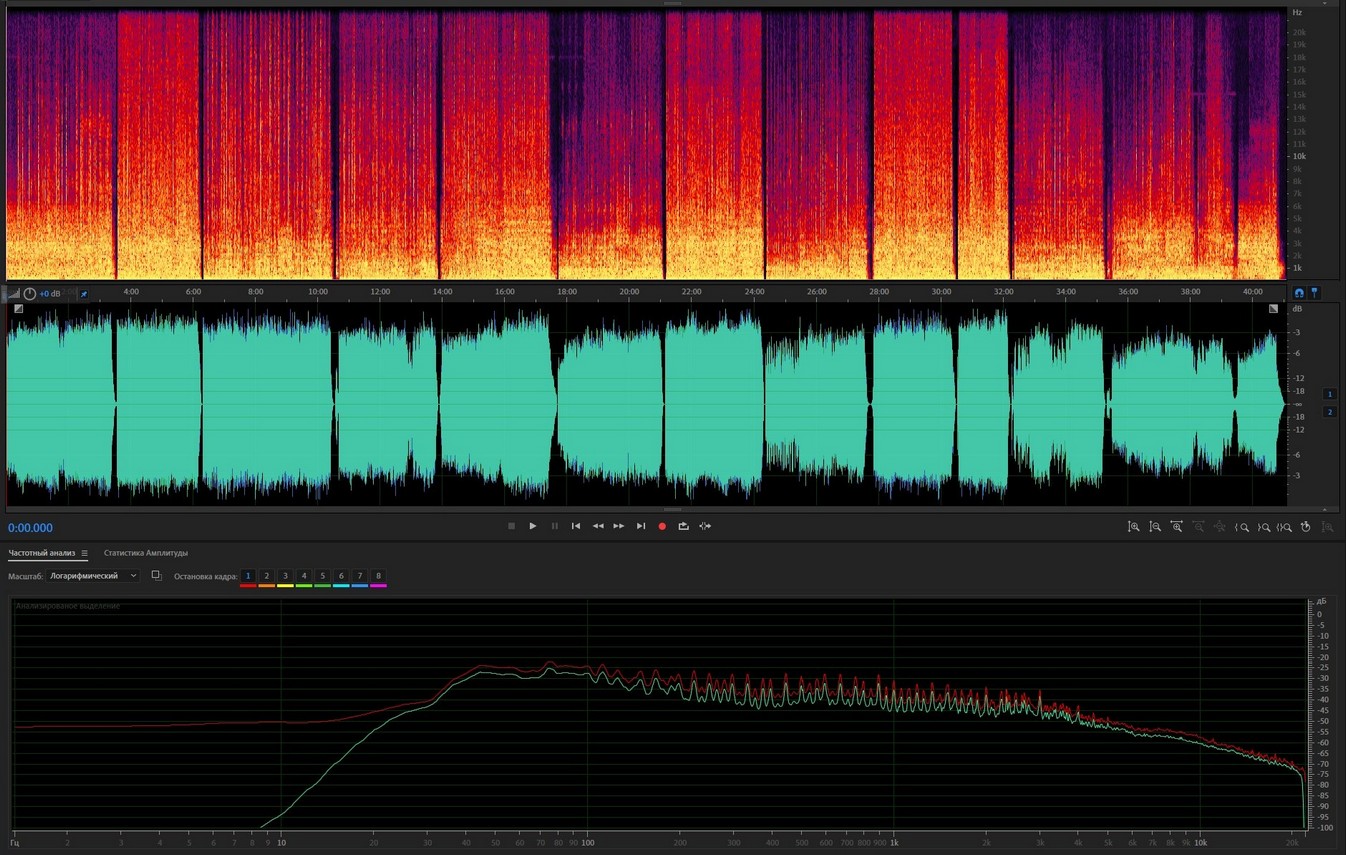The image size is (1346, 855).
Task: Click the Fast Forward button
Action: [x=619, y=526]
